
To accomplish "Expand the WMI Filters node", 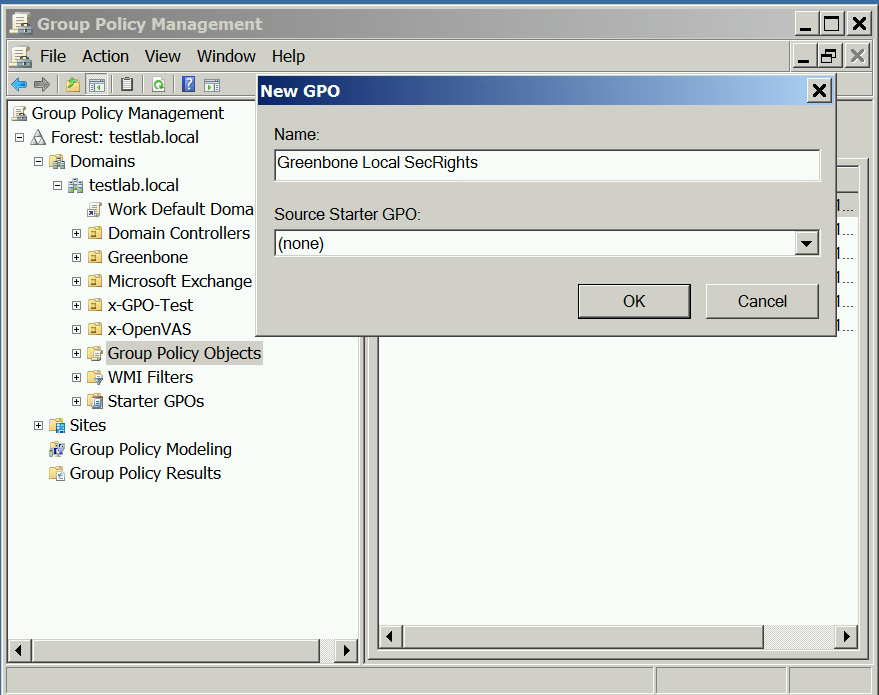I will click(x=77, y=378).
